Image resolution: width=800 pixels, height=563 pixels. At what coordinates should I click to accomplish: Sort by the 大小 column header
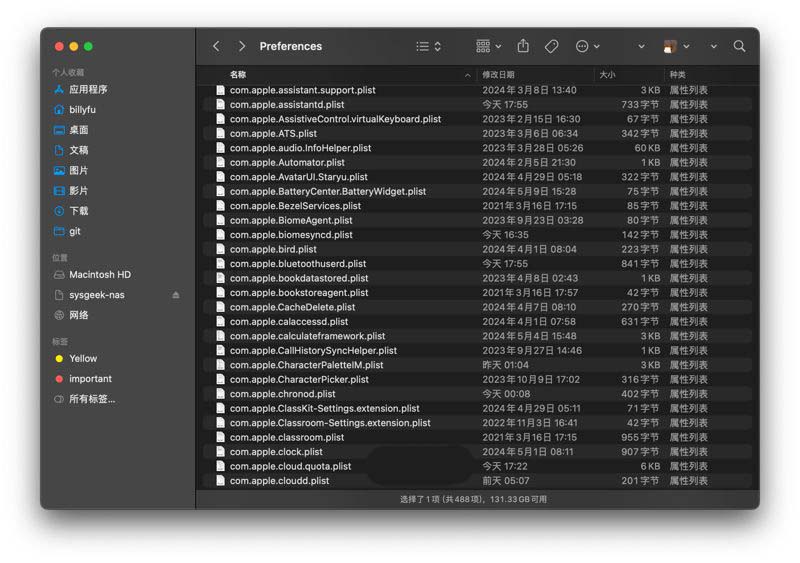(x=607, y=75)
